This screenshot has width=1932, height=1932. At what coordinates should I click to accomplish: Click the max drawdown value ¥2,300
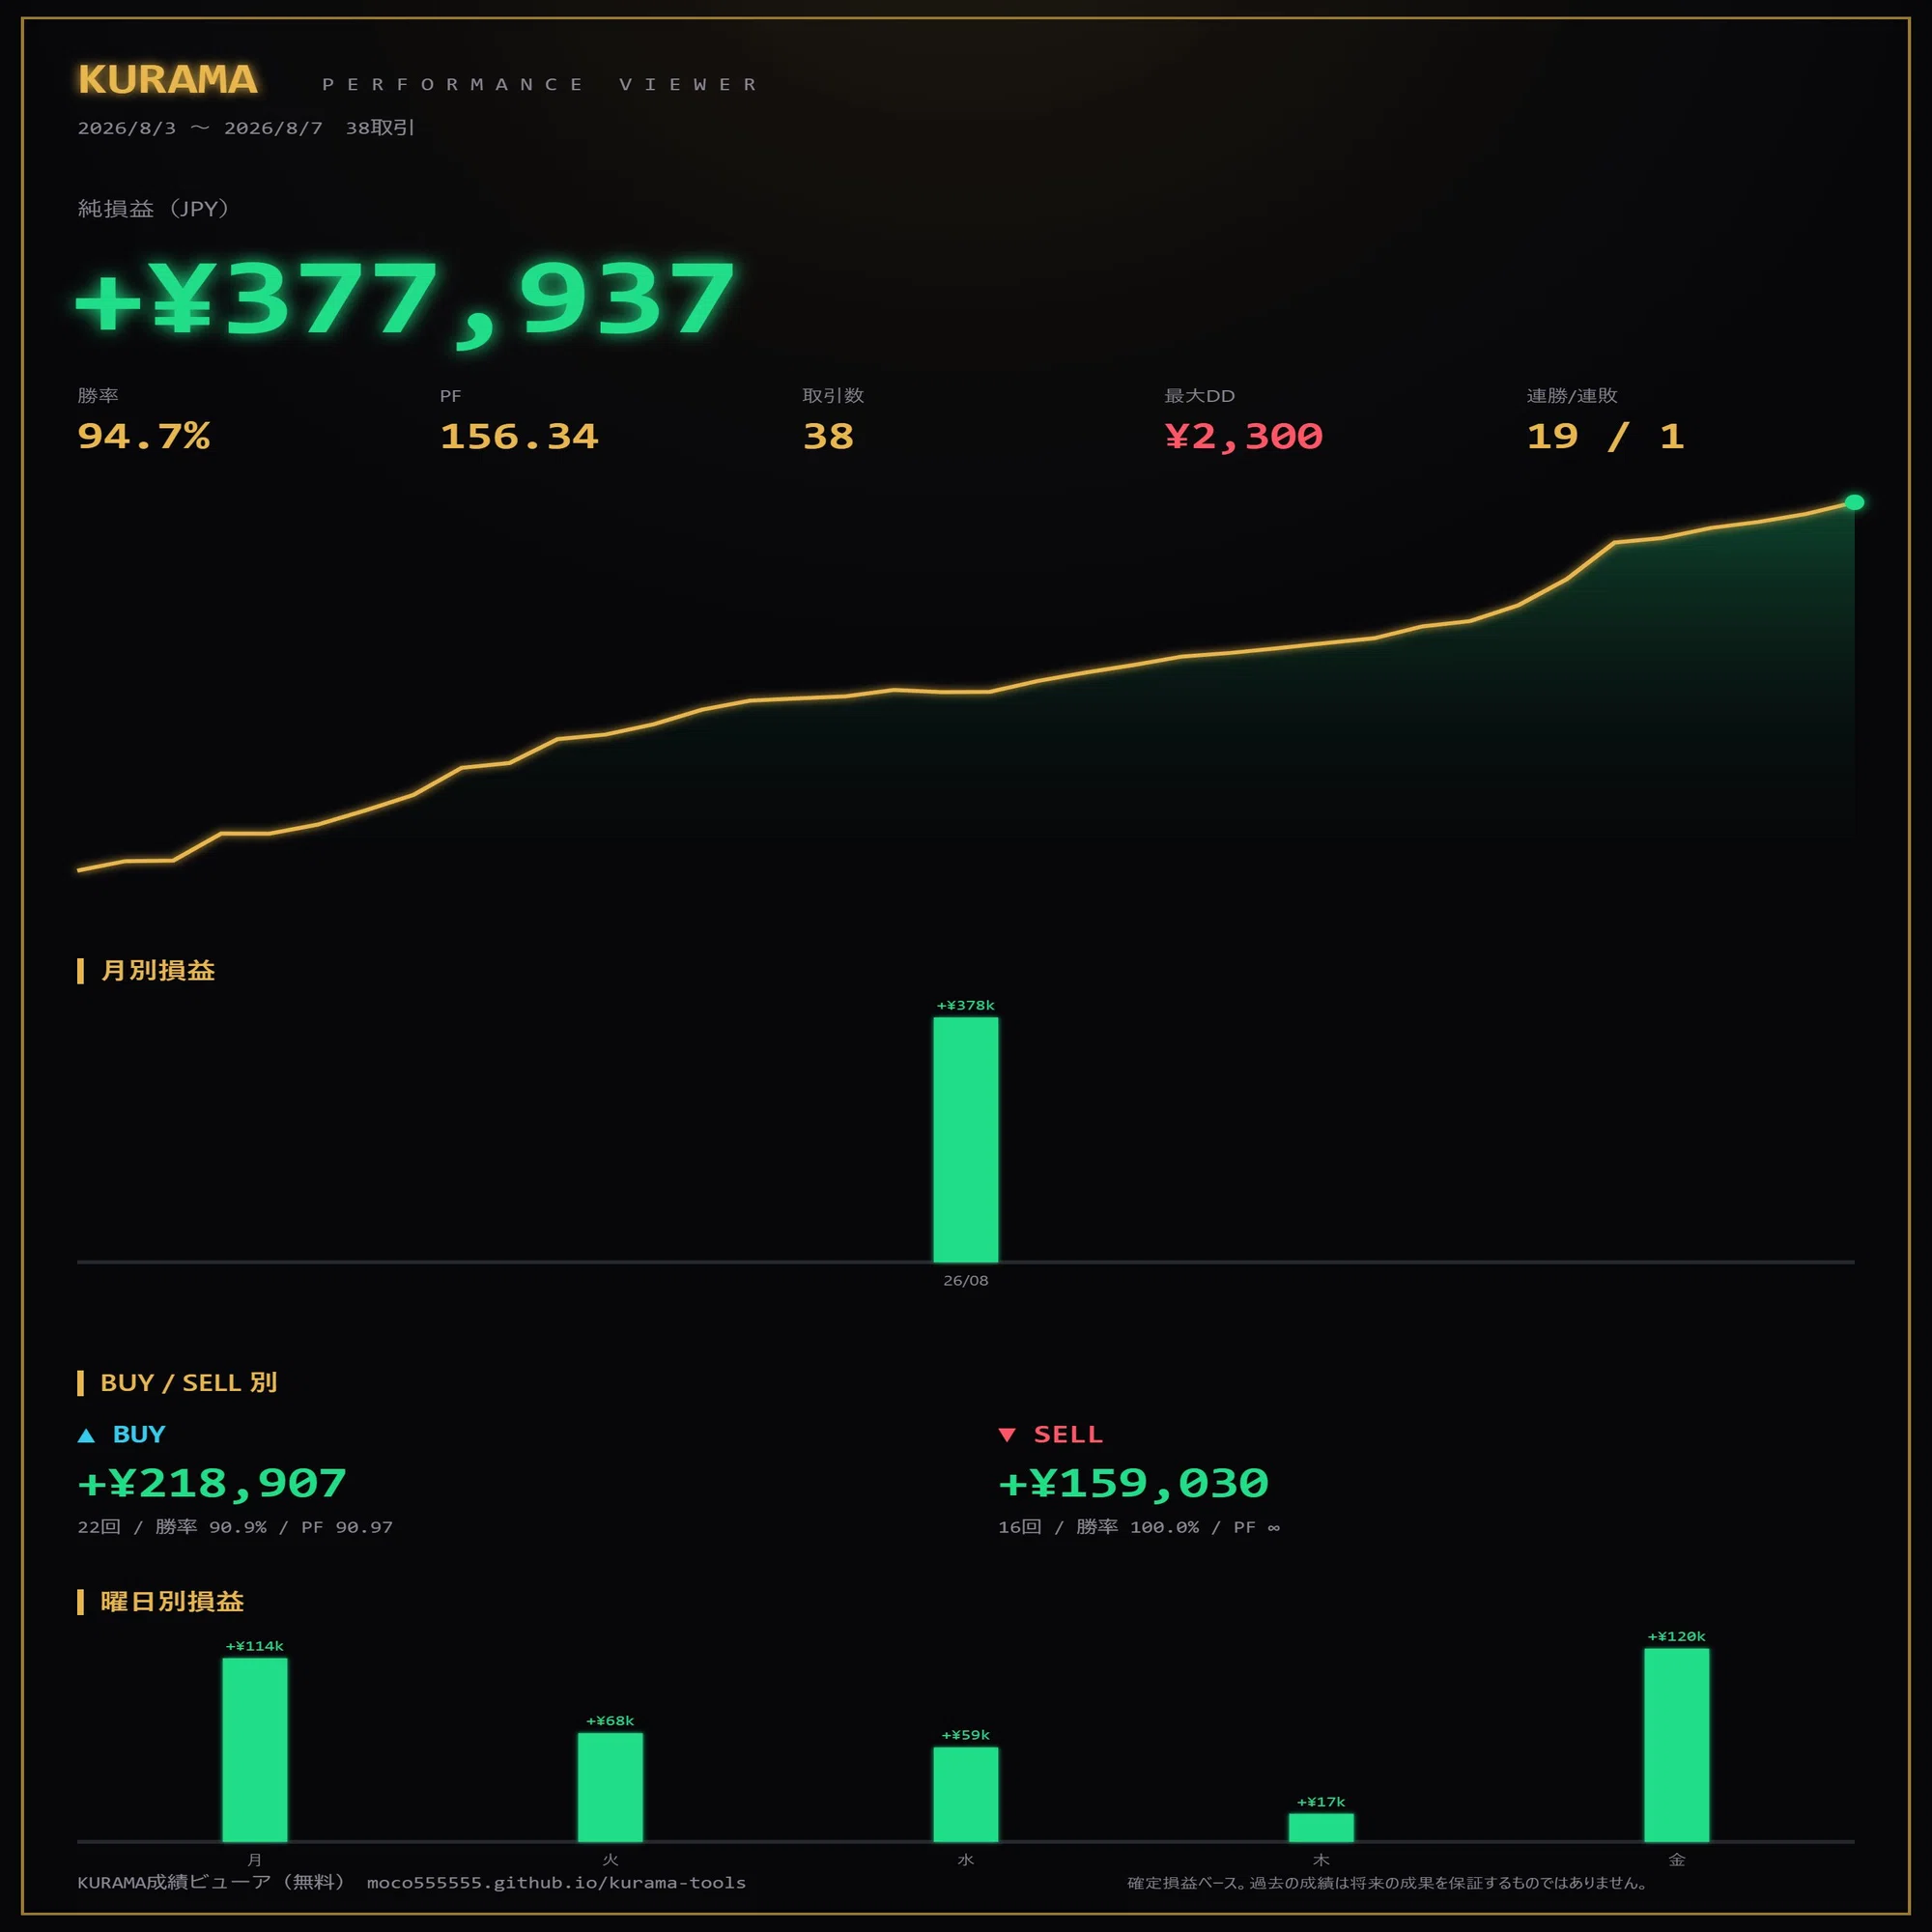point(1243,436)
